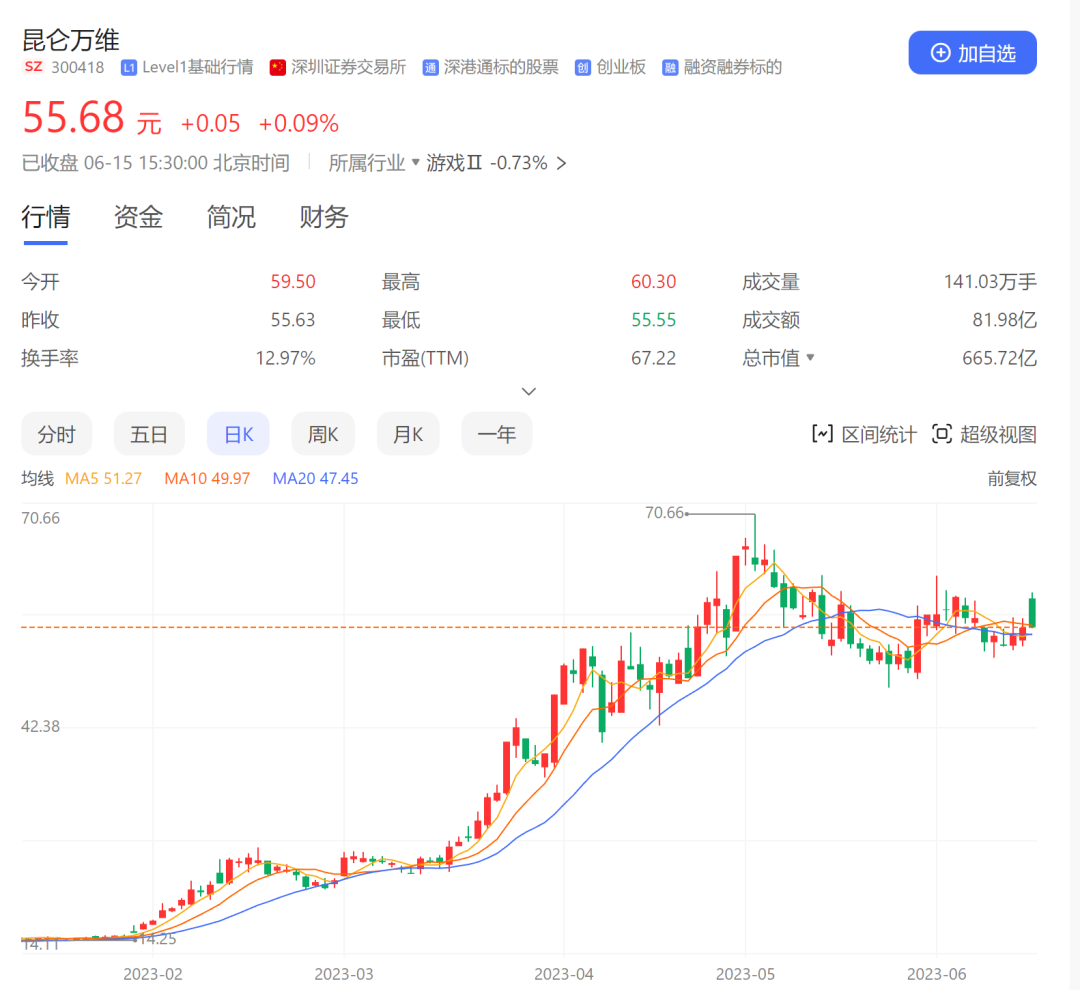This screenshot has height=990, width=1080.
Task: Open the 游戏II industry link arrow
Action: (562, 163)
